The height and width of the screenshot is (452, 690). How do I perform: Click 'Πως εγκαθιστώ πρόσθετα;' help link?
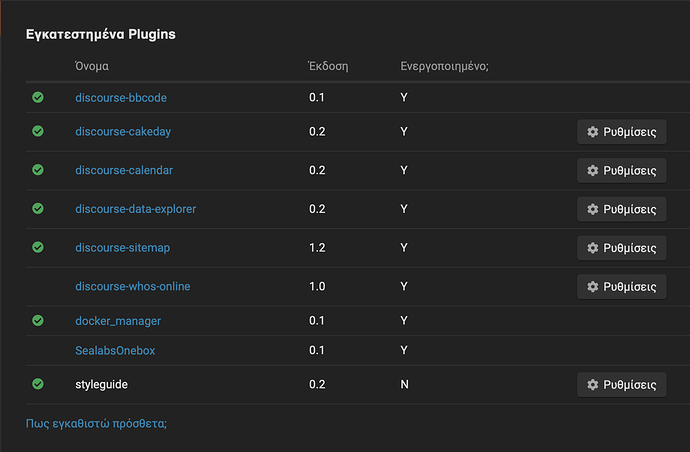(96, 423)
